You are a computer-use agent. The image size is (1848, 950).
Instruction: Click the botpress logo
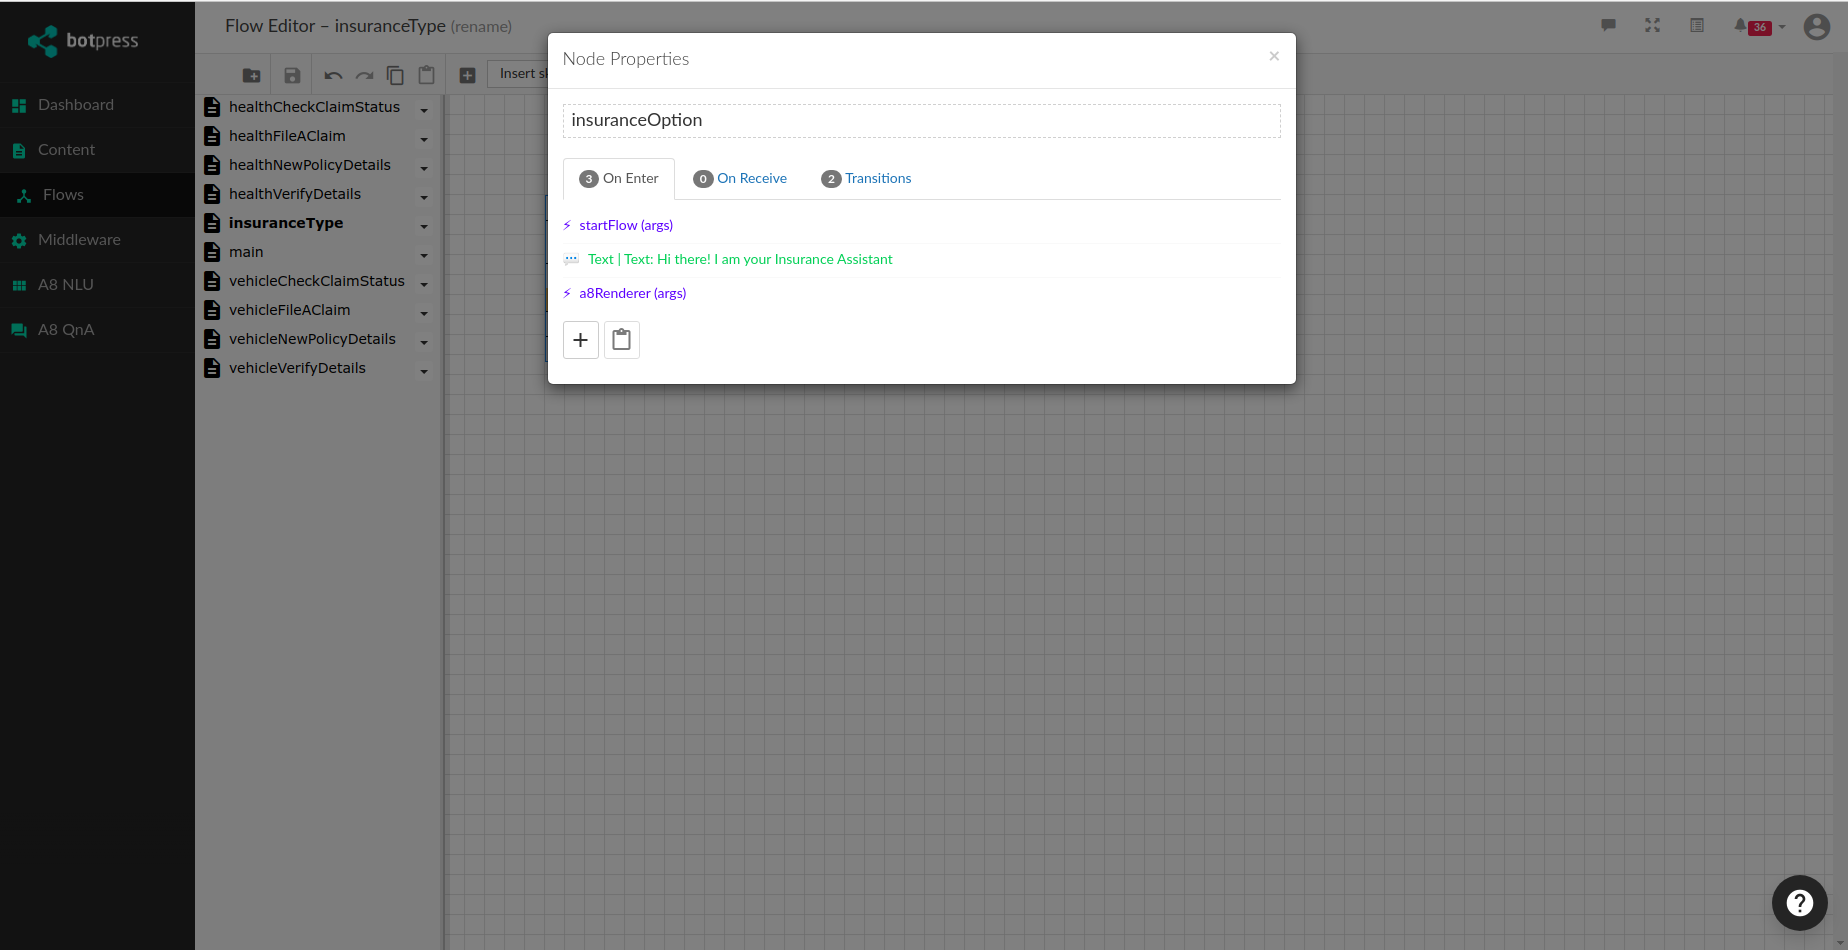pyautogui.click(x=83, y=41)
